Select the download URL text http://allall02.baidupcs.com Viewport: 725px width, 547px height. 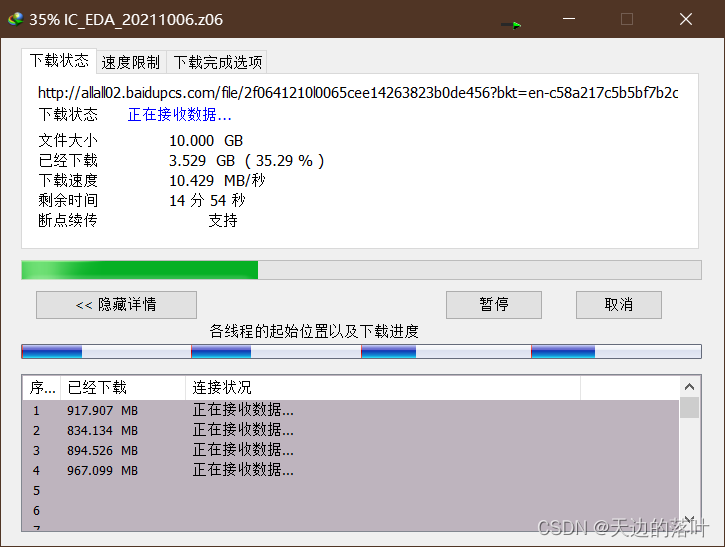tap(358, 93)
